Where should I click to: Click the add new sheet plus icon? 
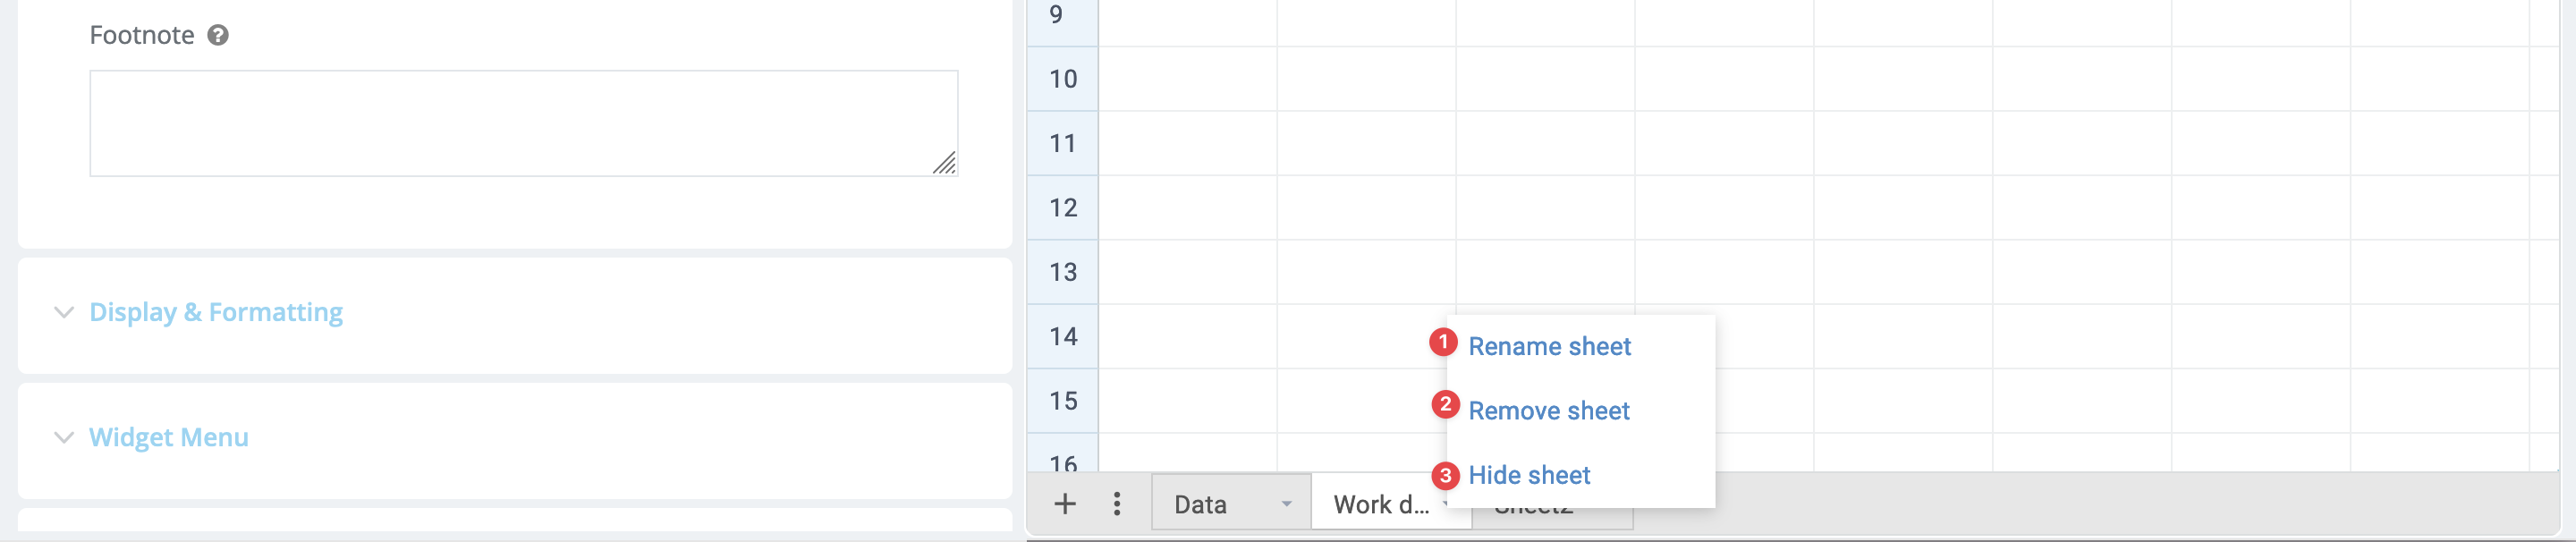pos(1065,504)
